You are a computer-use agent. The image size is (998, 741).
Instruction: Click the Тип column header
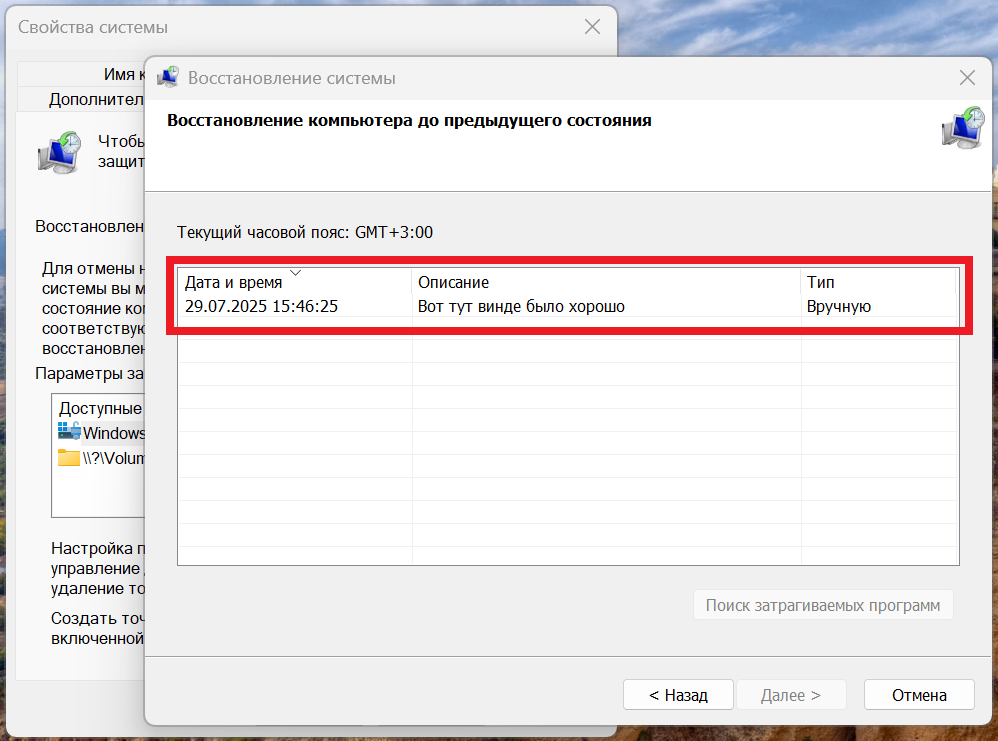[x=879, y=282]
